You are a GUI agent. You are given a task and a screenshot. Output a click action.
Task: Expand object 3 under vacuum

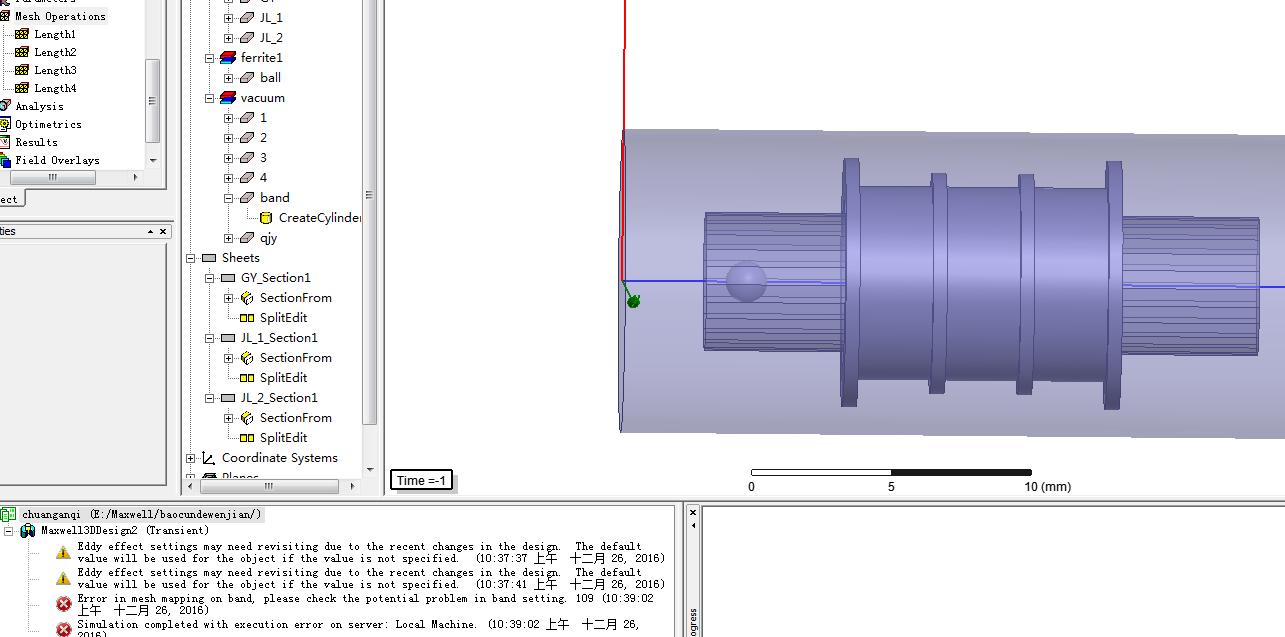(229, 158)
